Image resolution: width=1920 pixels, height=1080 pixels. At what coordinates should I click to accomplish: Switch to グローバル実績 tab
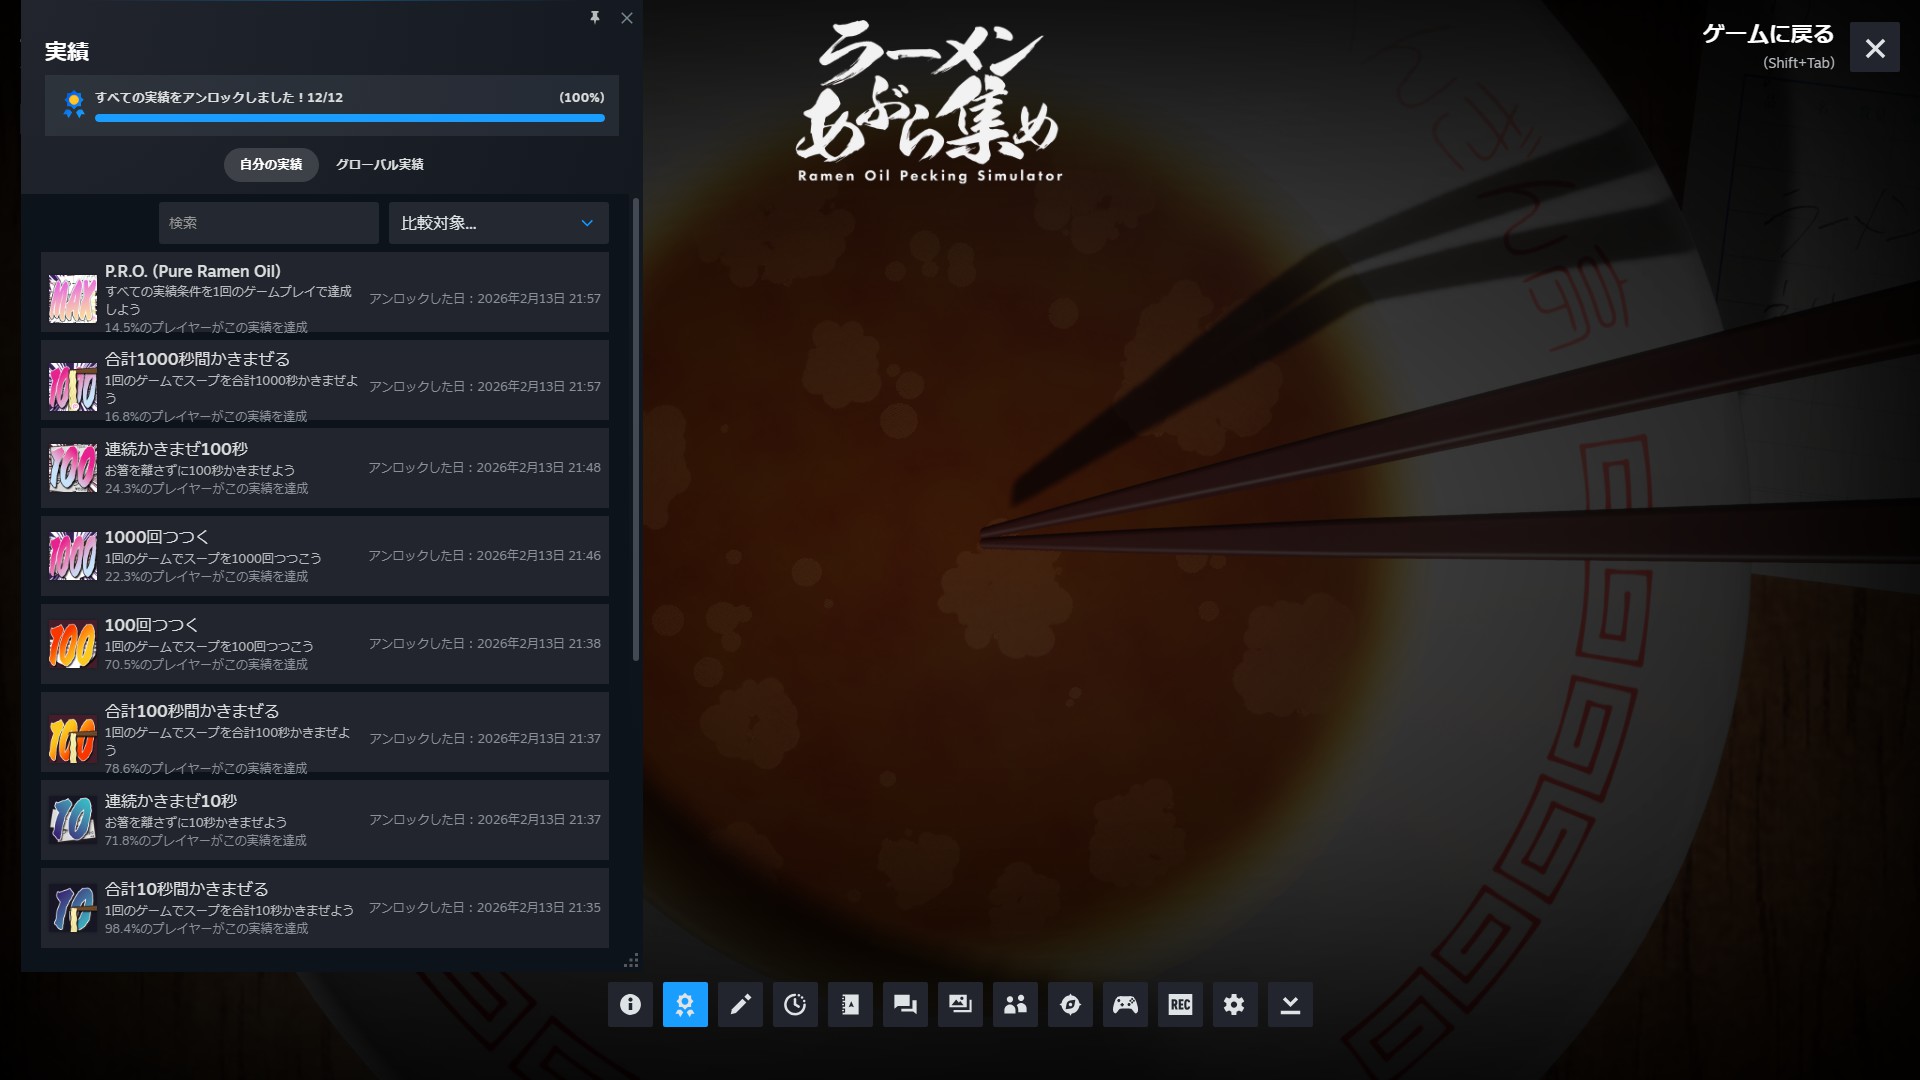pos(379,164)
